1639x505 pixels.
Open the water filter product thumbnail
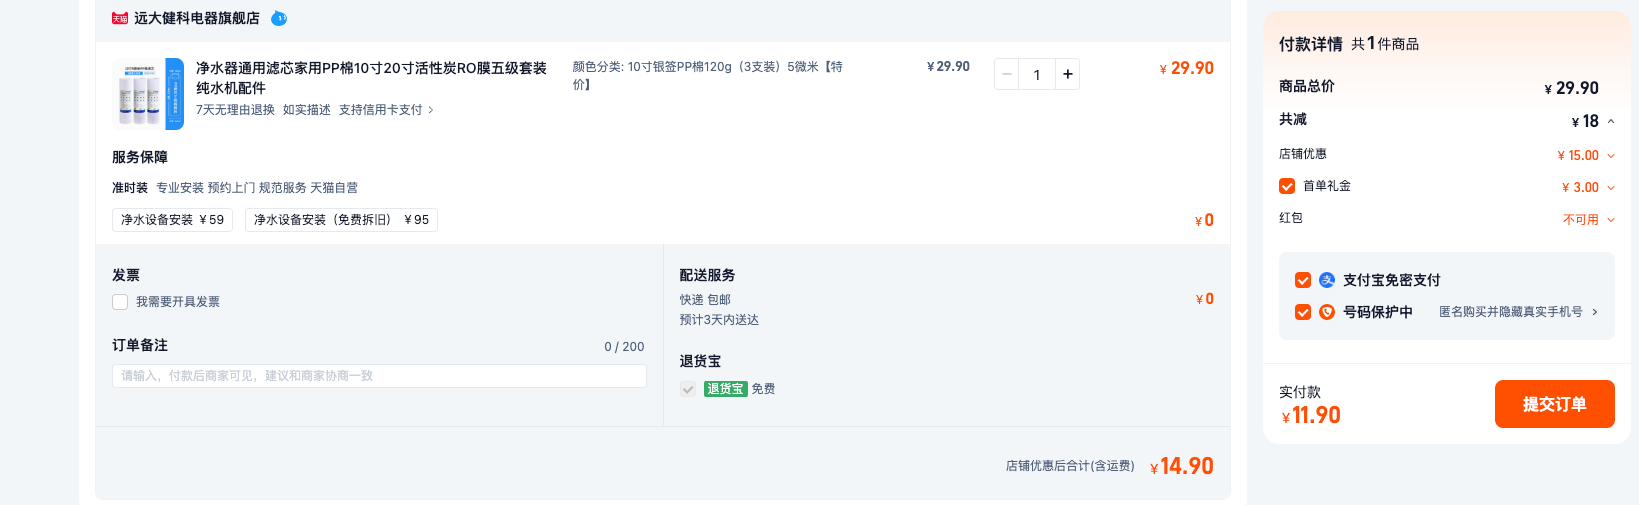[148, 94]
